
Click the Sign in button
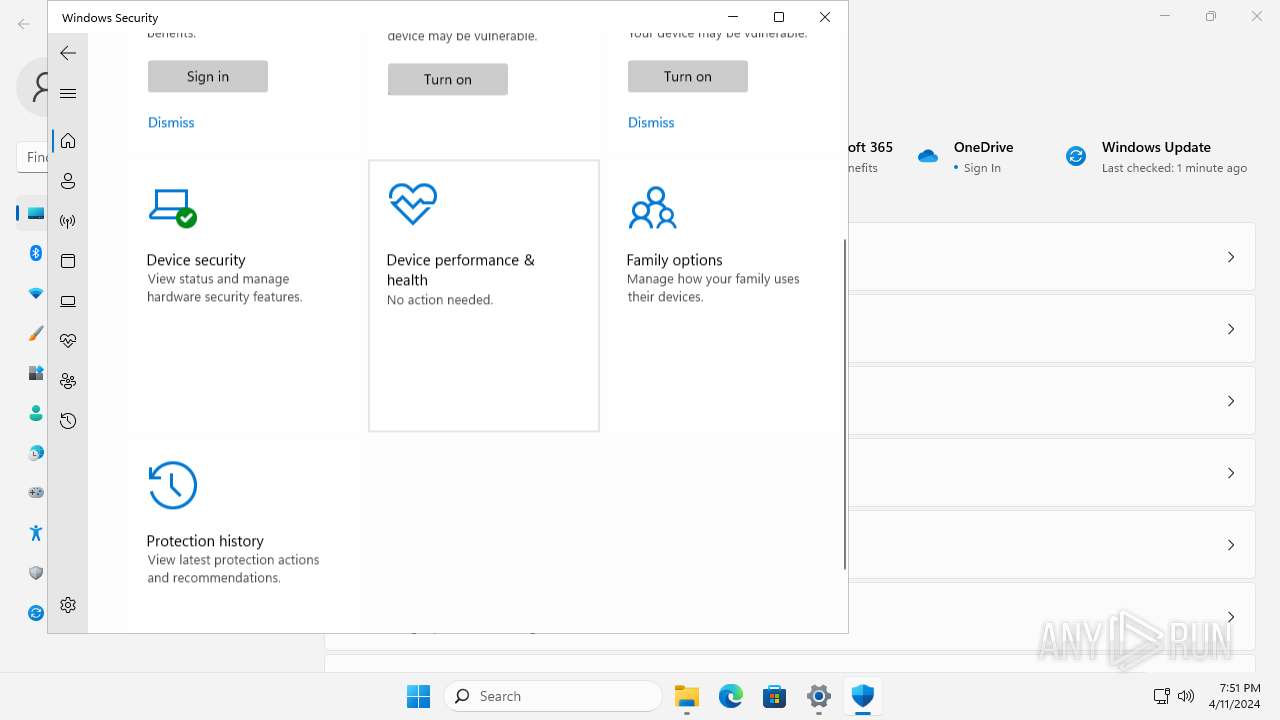[x=208, y=76]
